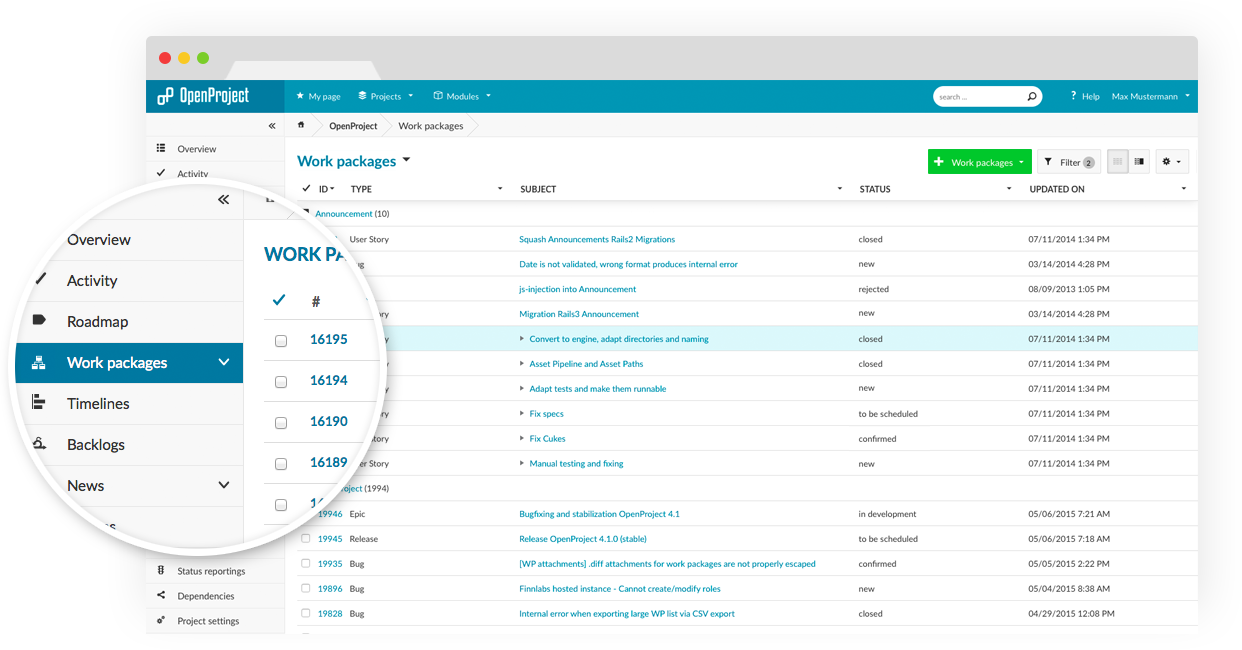Screen dimensions: 1242x650
Task: Click the Help question mark icon
Action: pos(1073,96)
